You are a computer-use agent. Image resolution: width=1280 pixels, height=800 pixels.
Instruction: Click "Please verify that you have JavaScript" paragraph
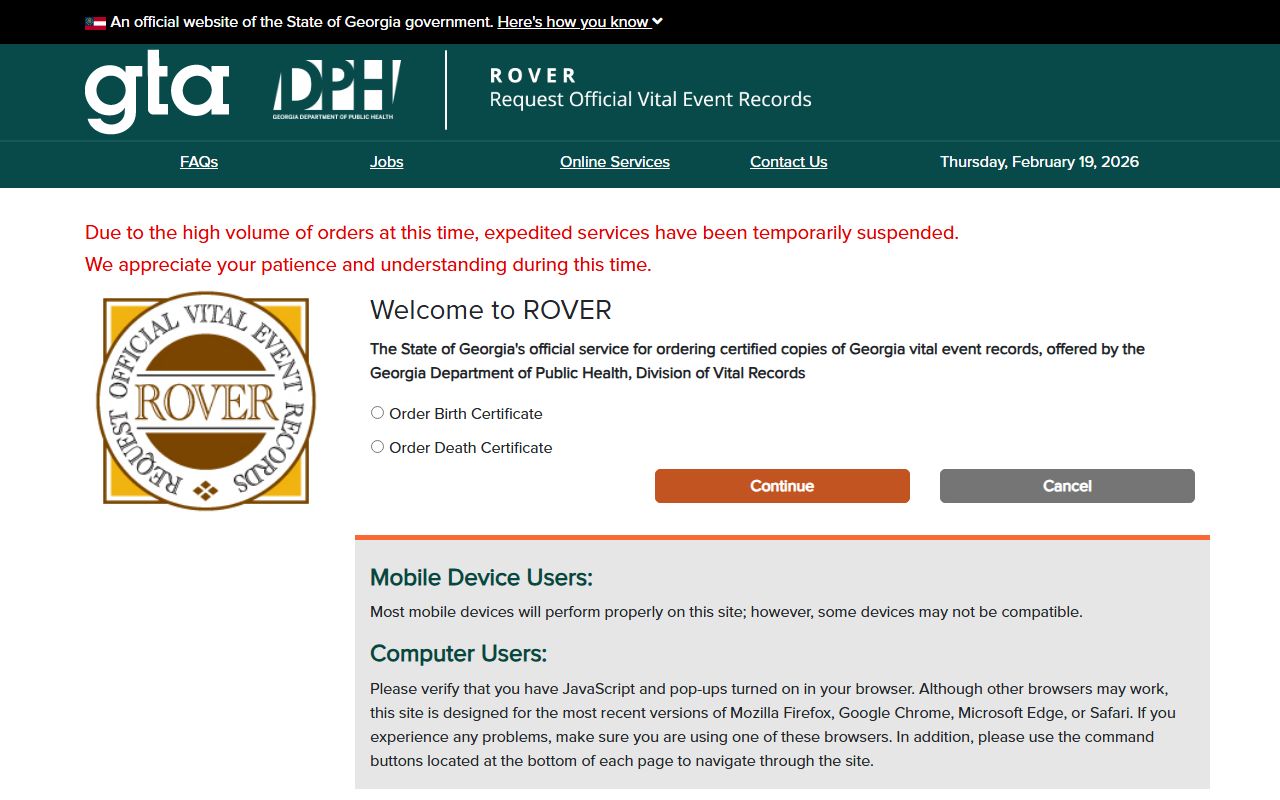pos(773,725)
